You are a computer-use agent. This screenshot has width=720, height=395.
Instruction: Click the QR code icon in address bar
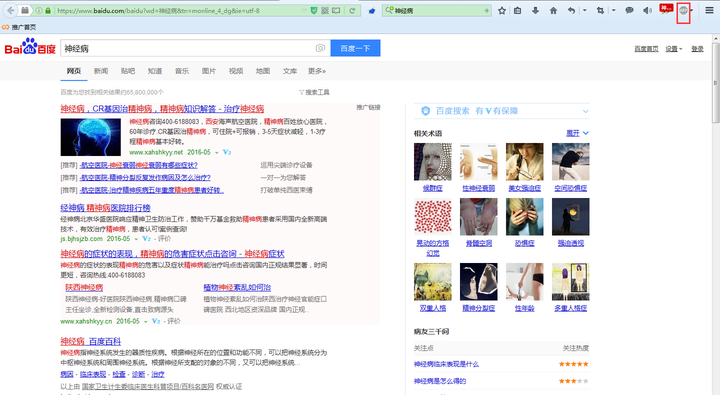pyautogui.click(x=325, y=10)
